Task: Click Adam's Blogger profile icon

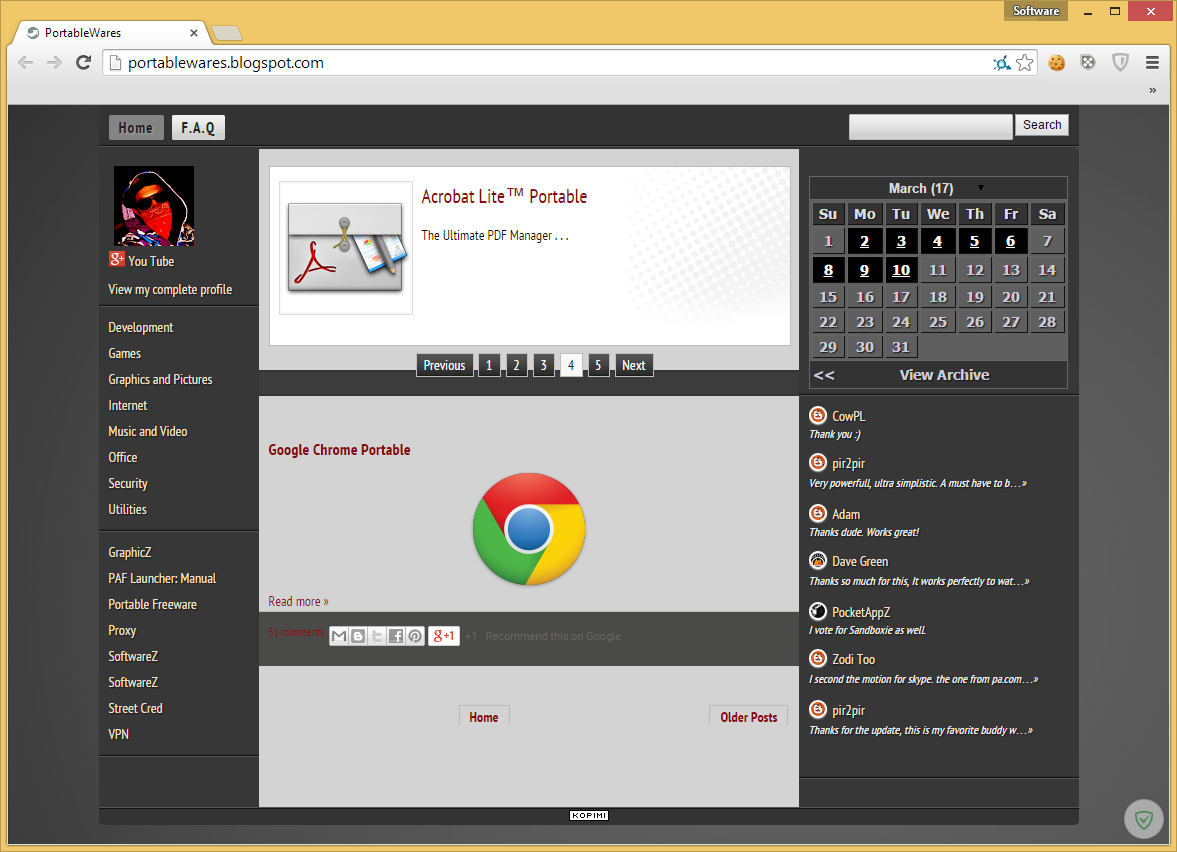Action: tap(818, 513)
